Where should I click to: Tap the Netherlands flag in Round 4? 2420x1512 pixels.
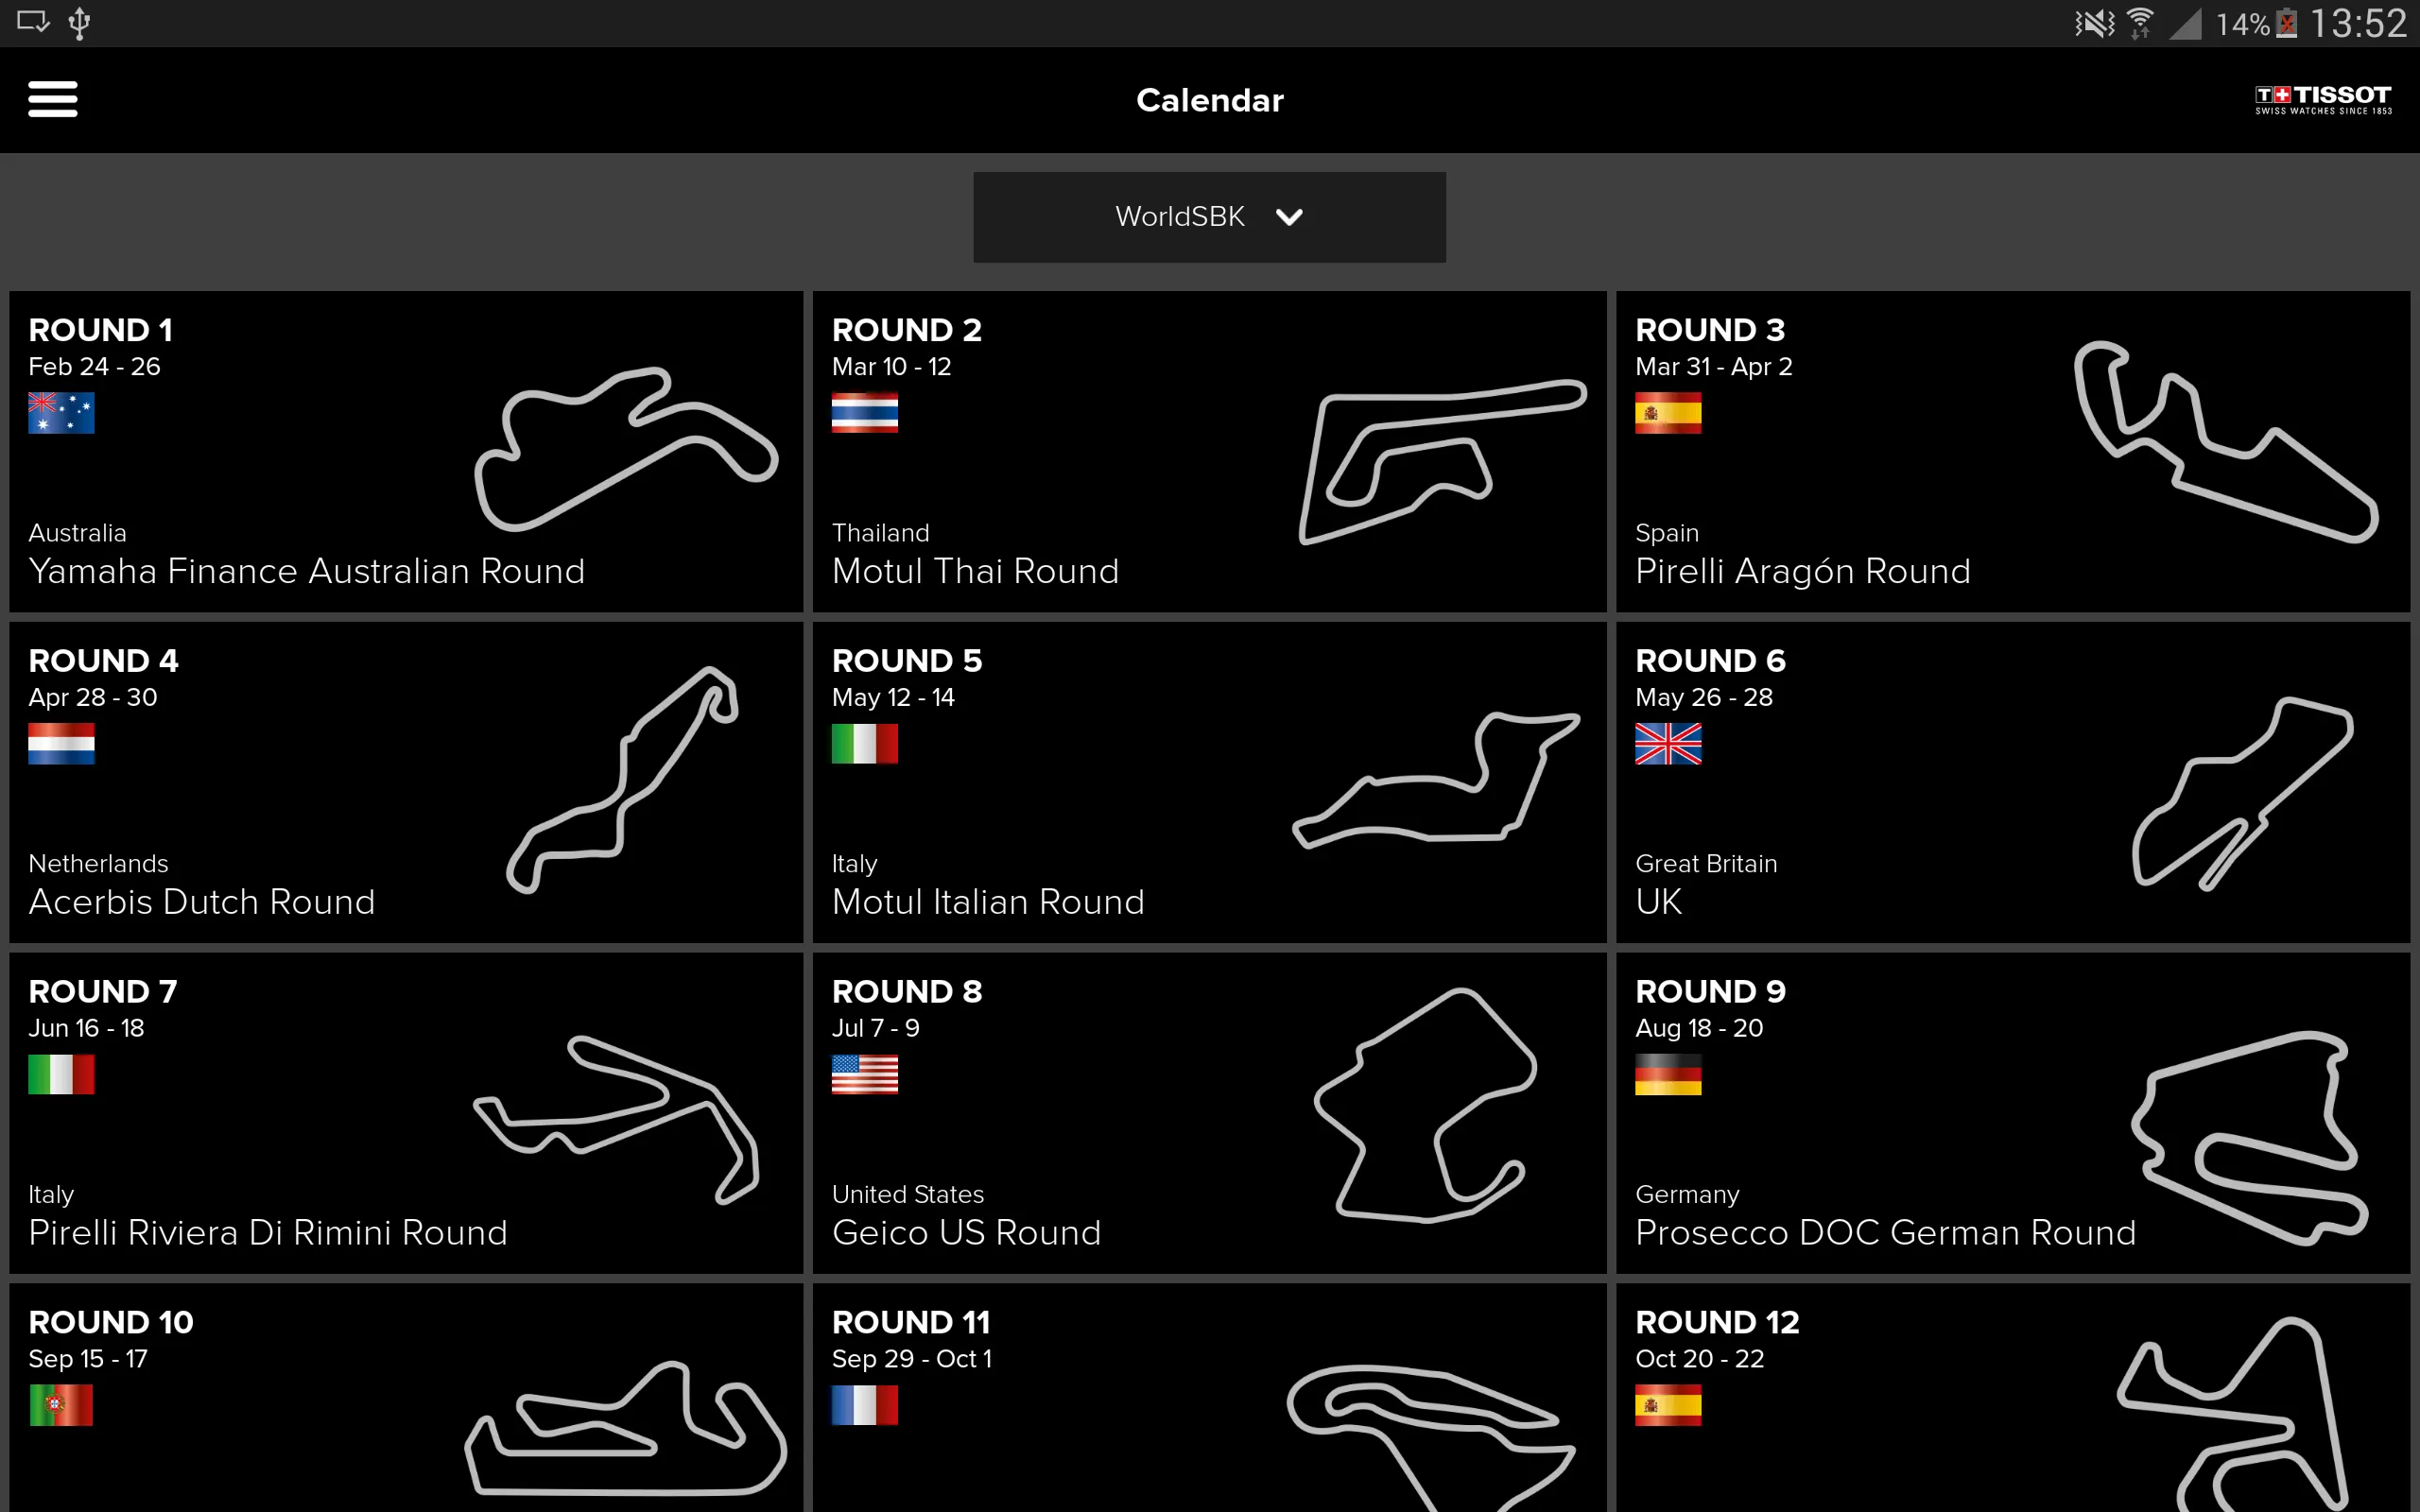point(61,744)
